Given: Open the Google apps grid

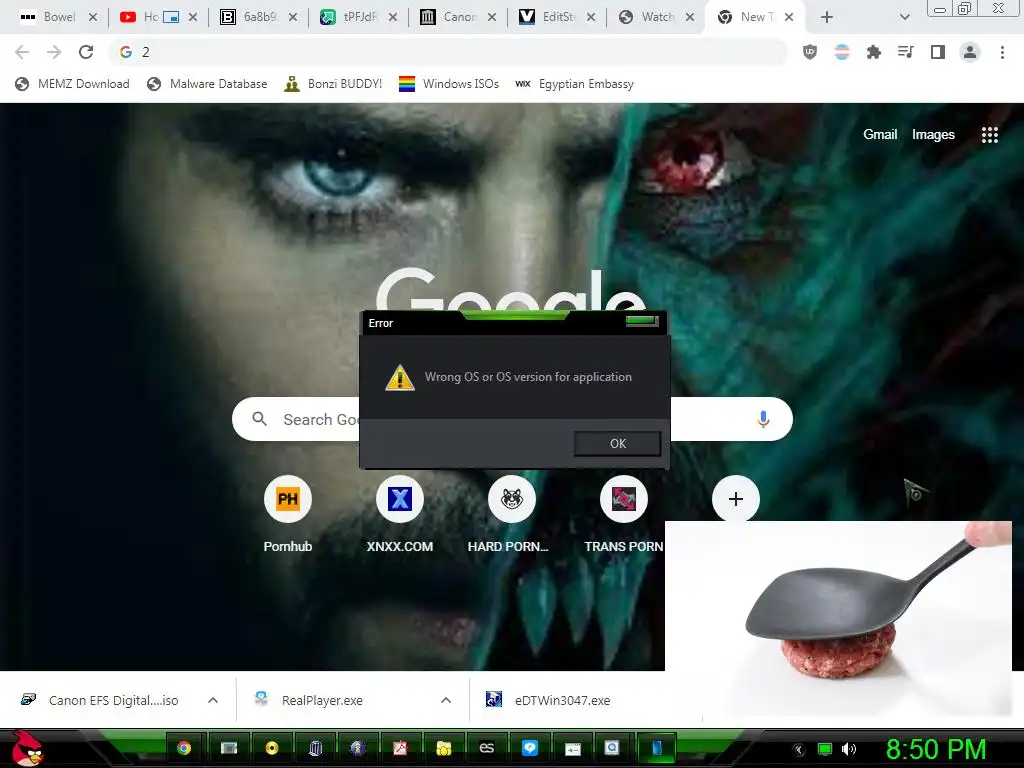Looking at the screenshot, I should pyautogui.click(x=990, y=135).
